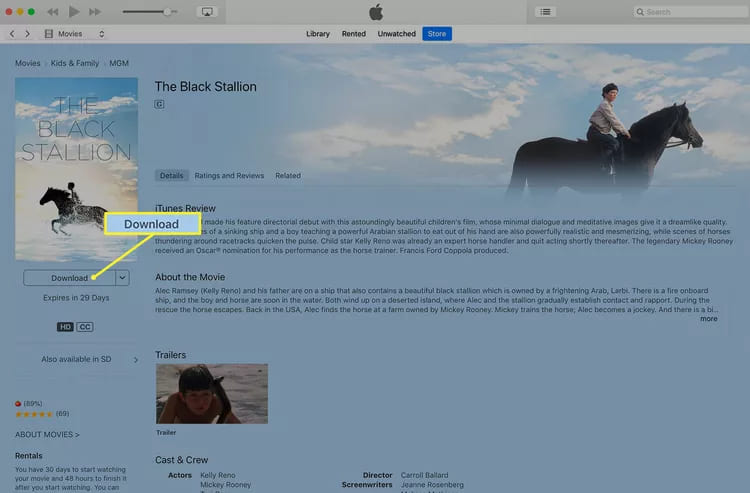The image size is (750, 493).
Task: Click The Black Stallion poster artwork
Action: pyautogui.click(x=77, y=169)
